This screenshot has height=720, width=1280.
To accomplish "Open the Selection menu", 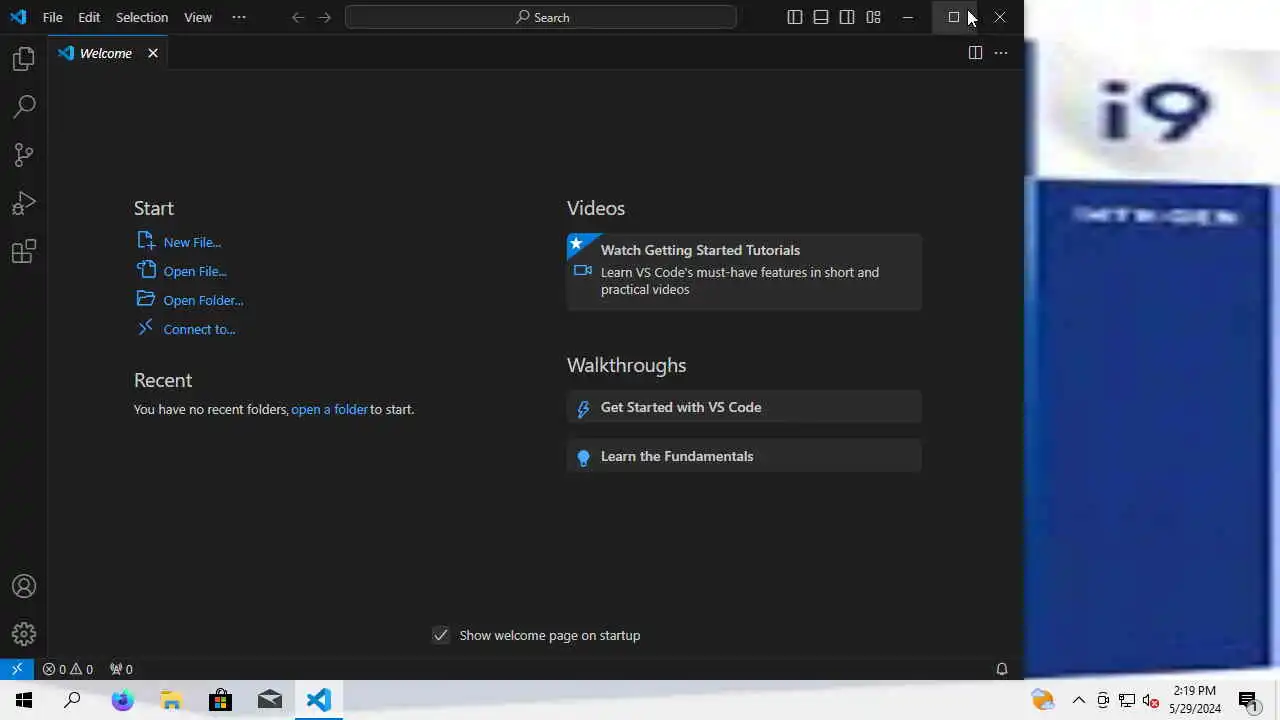I will 142,17.
